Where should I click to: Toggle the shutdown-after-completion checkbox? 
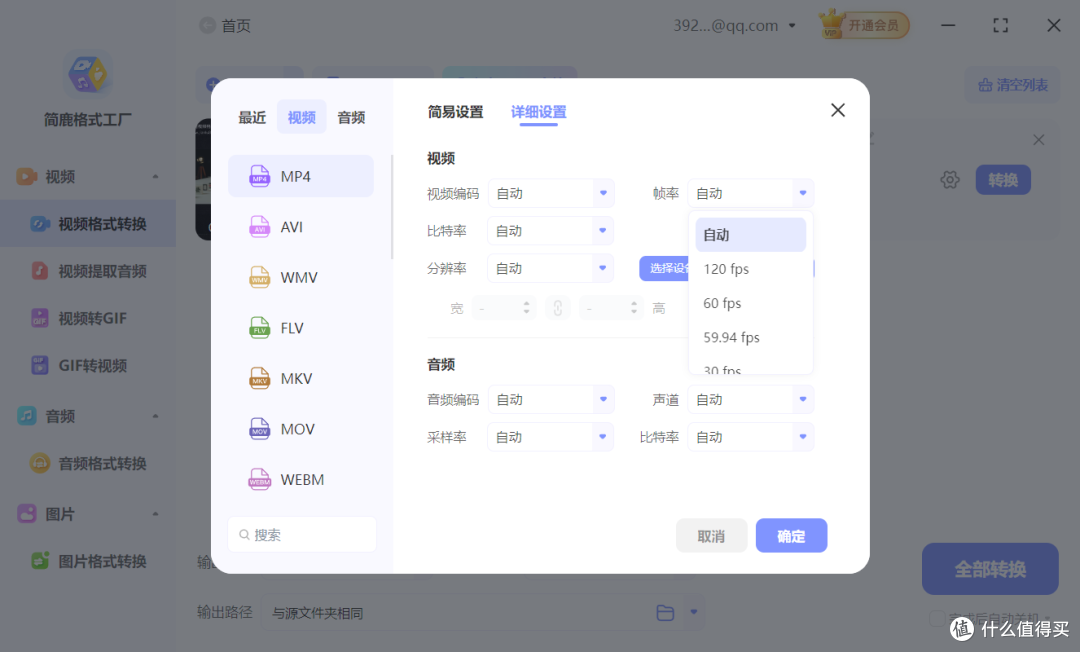pos(937,618)
